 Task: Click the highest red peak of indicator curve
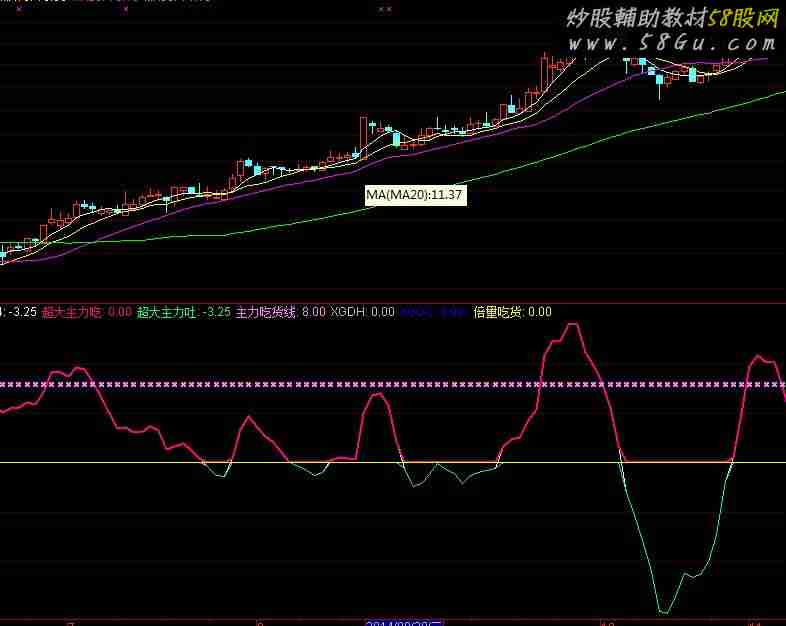[x=573, y=325]
